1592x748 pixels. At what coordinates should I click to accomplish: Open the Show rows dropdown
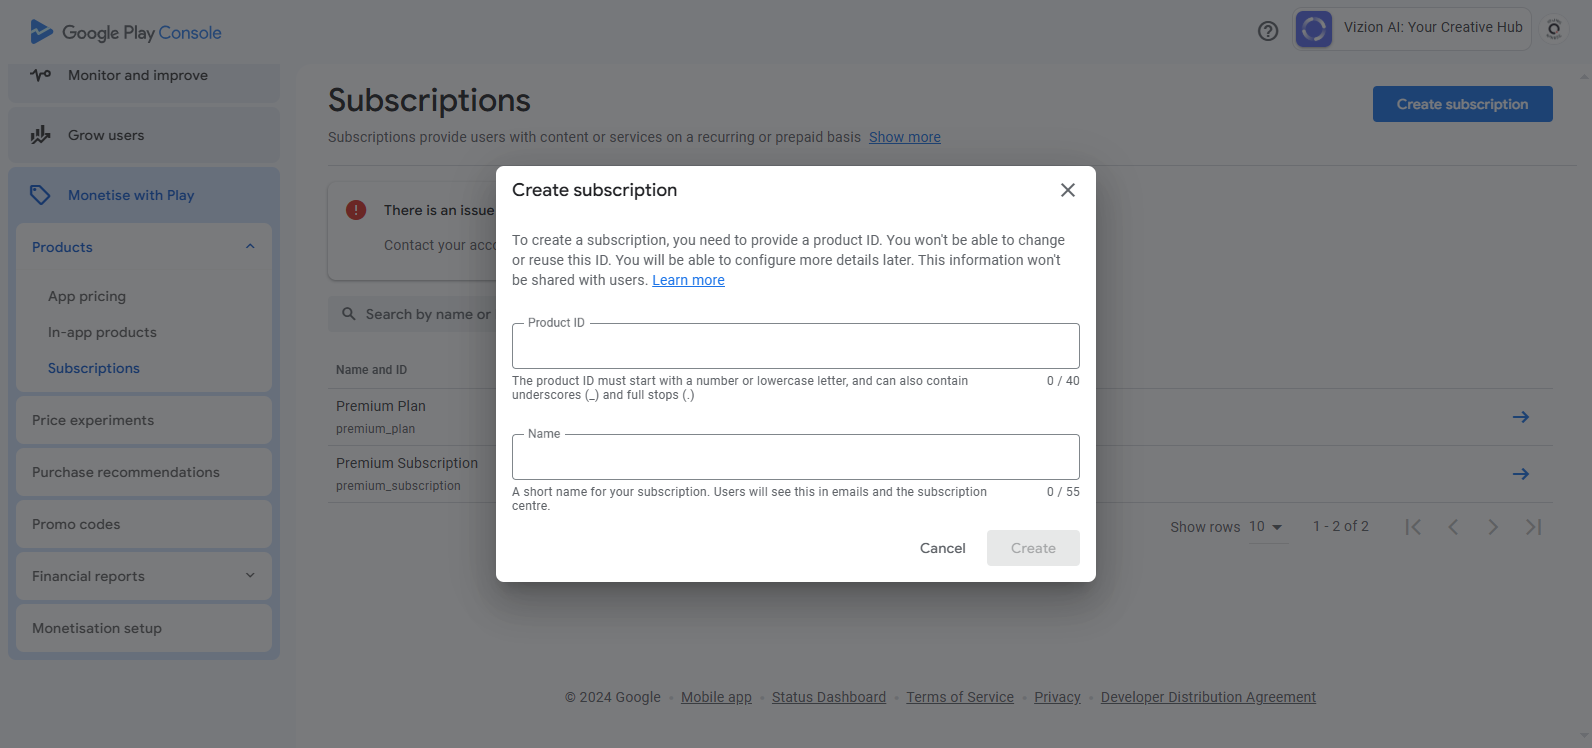click(1265, 527)
